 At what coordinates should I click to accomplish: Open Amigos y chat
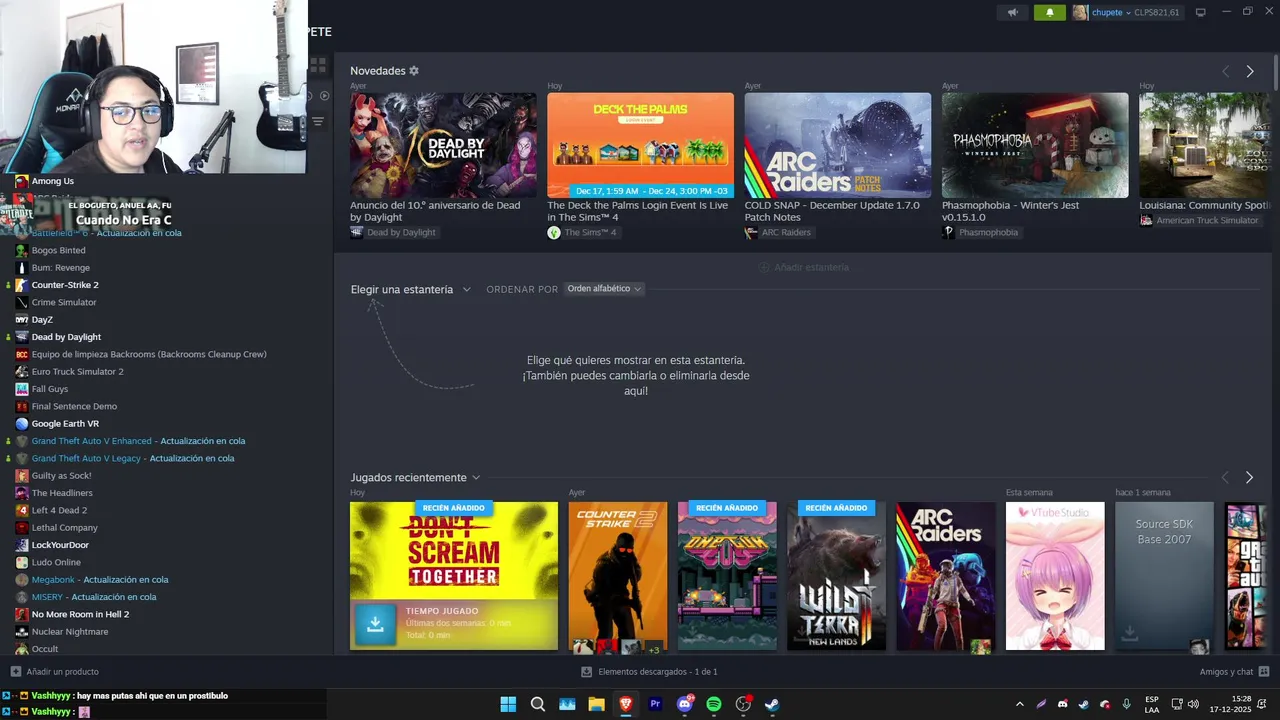point(1234,672)
